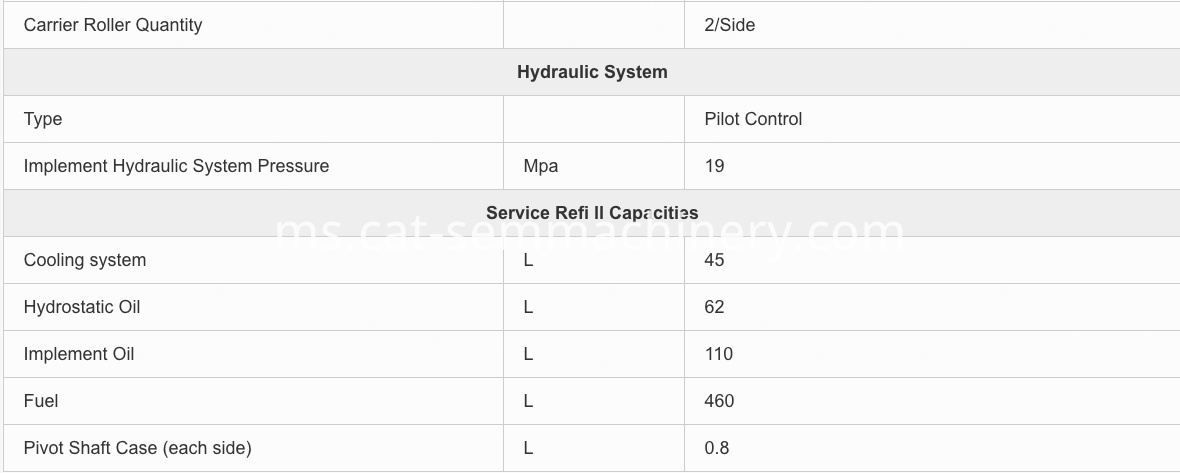
Task: Select the Type row label
Action: [x=43, y=119]
